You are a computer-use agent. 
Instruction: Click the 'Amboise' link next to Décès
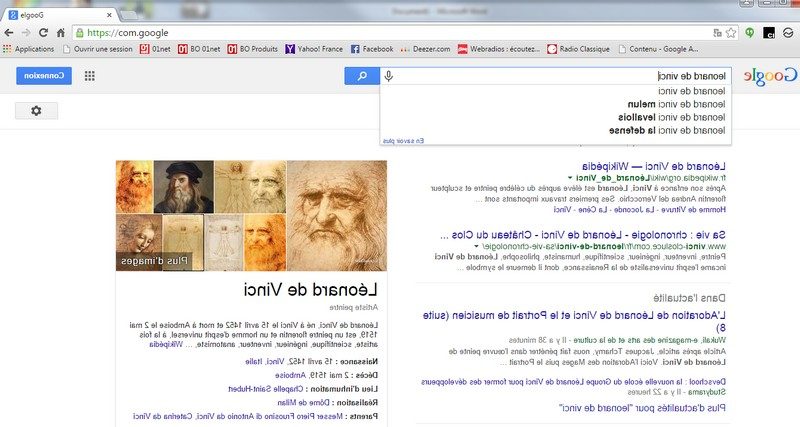point(291,375)
